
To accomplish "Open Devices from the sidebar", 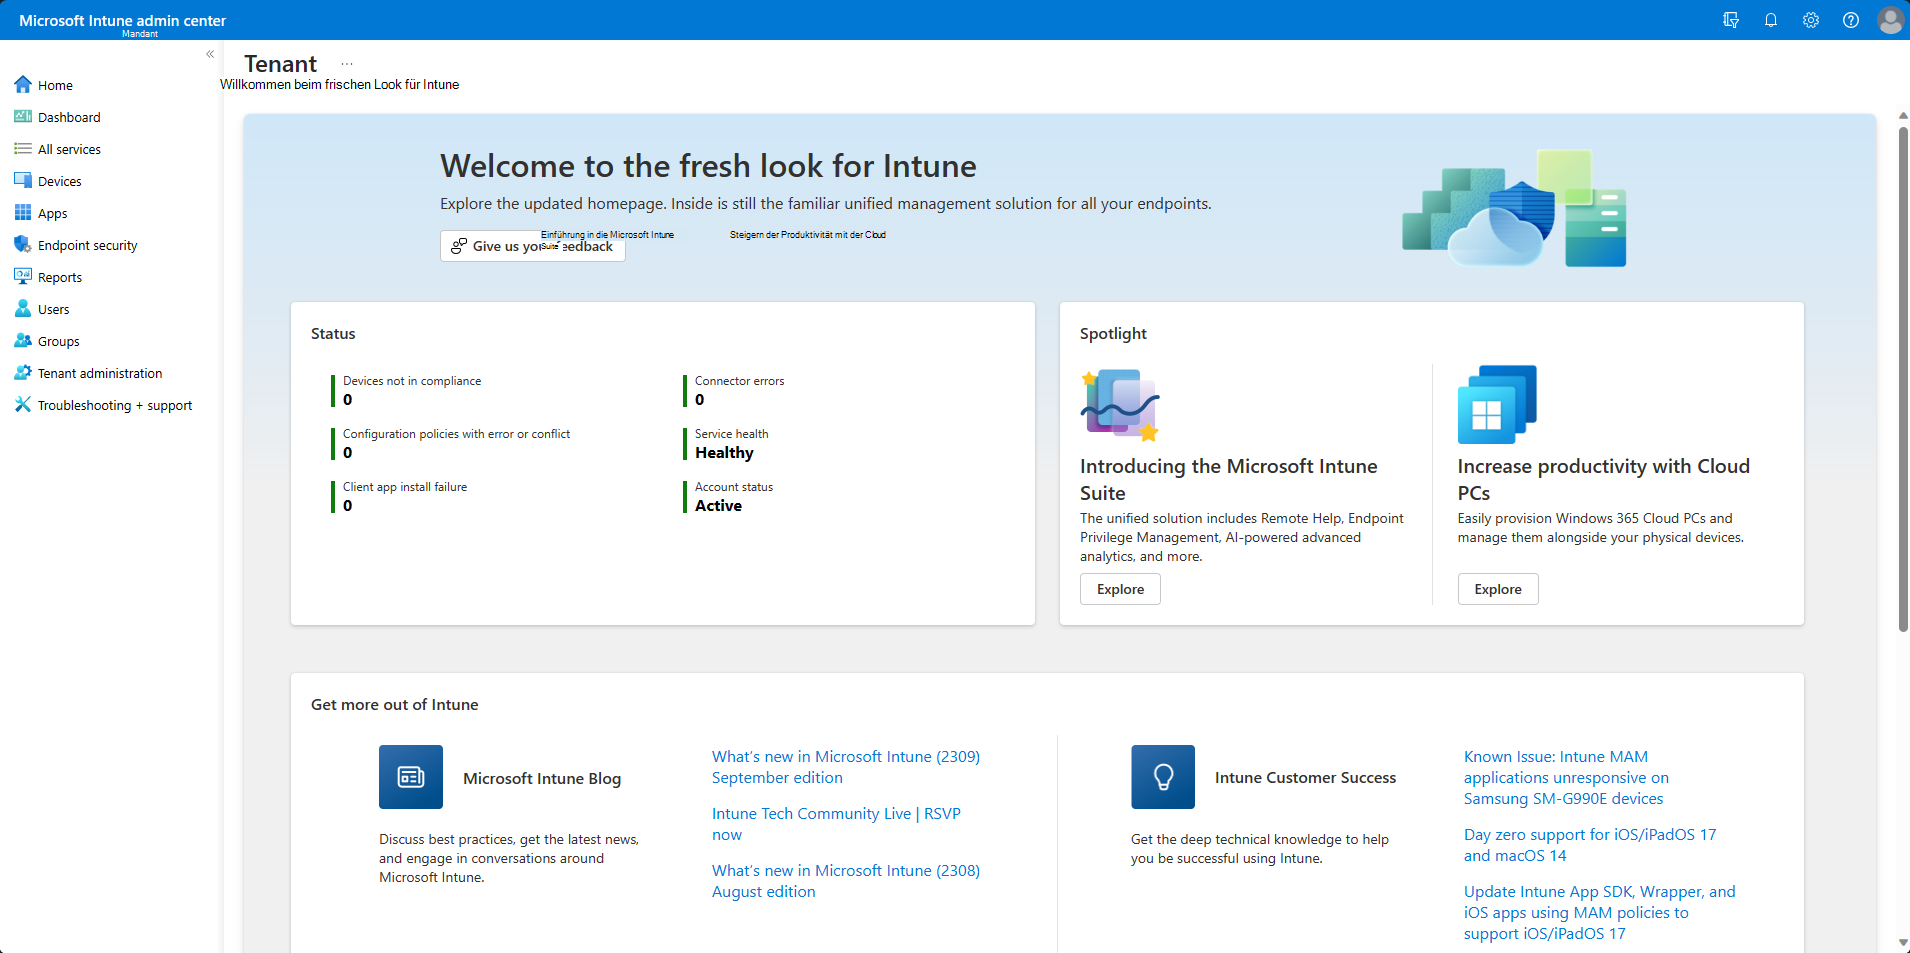I will (60, 181).
